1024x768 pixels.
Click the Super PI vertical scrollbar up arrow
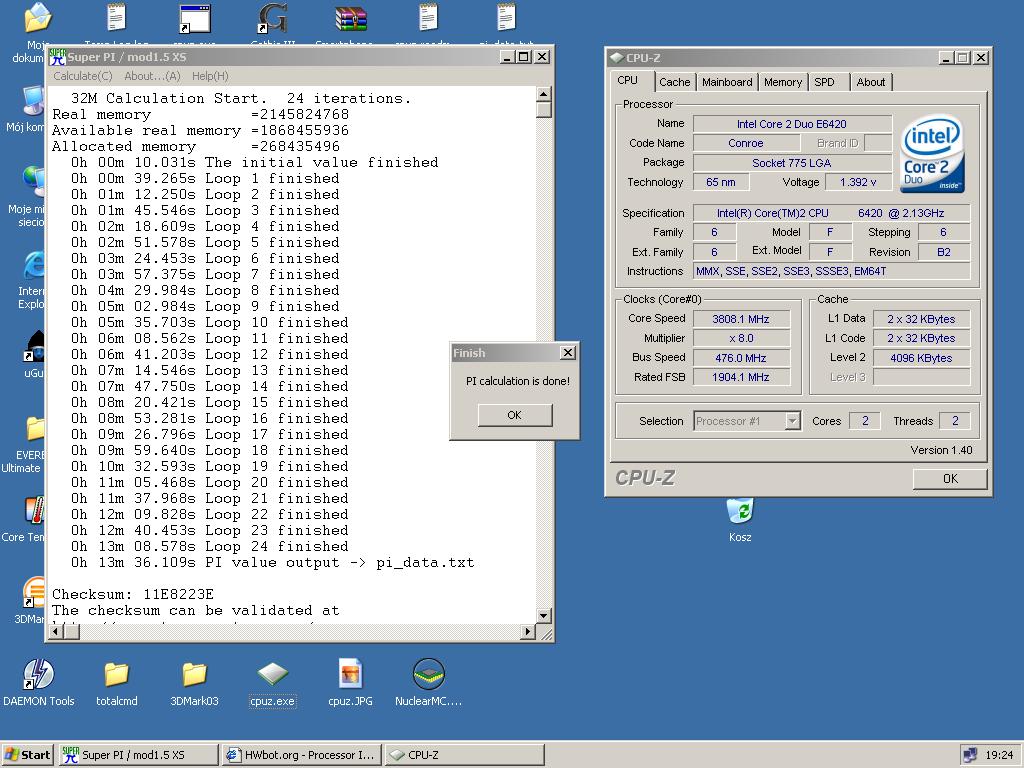(x=543, y=93)
